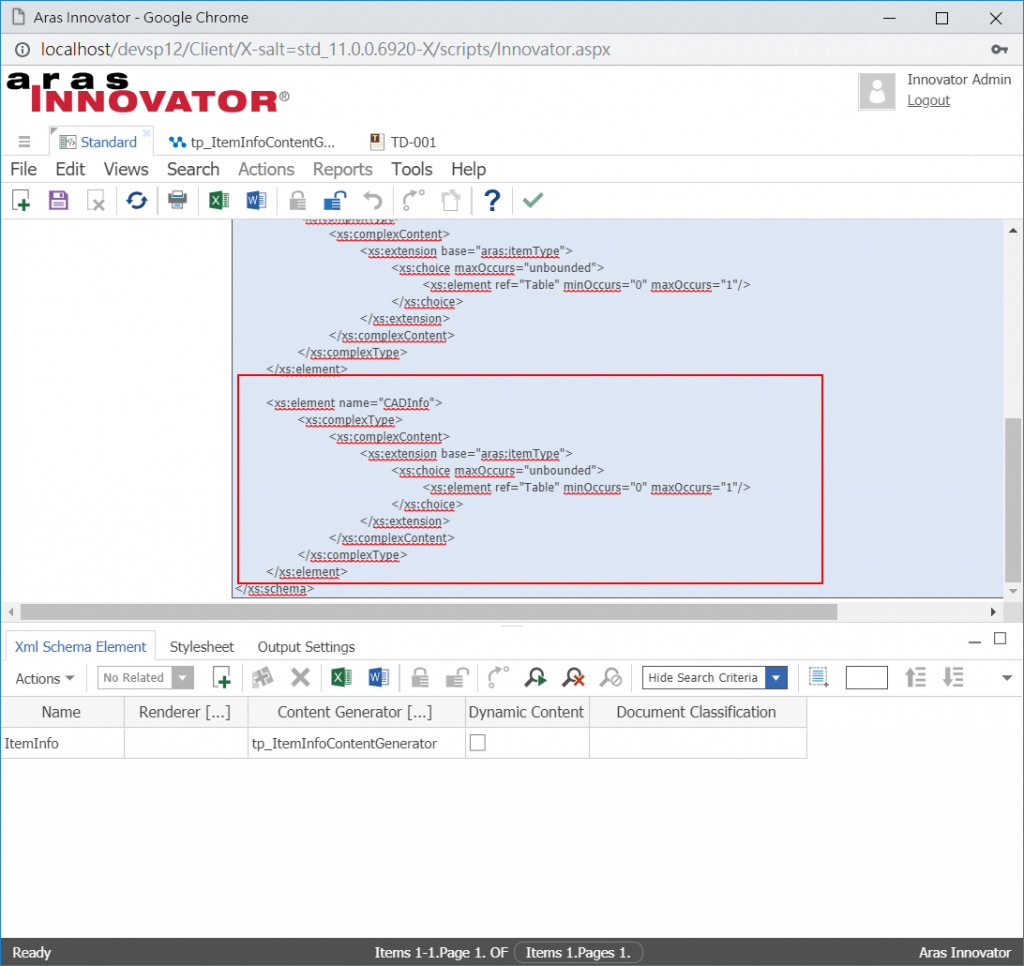Open the Actions dropdown in relationships toolbar

[x=44, y=679]
